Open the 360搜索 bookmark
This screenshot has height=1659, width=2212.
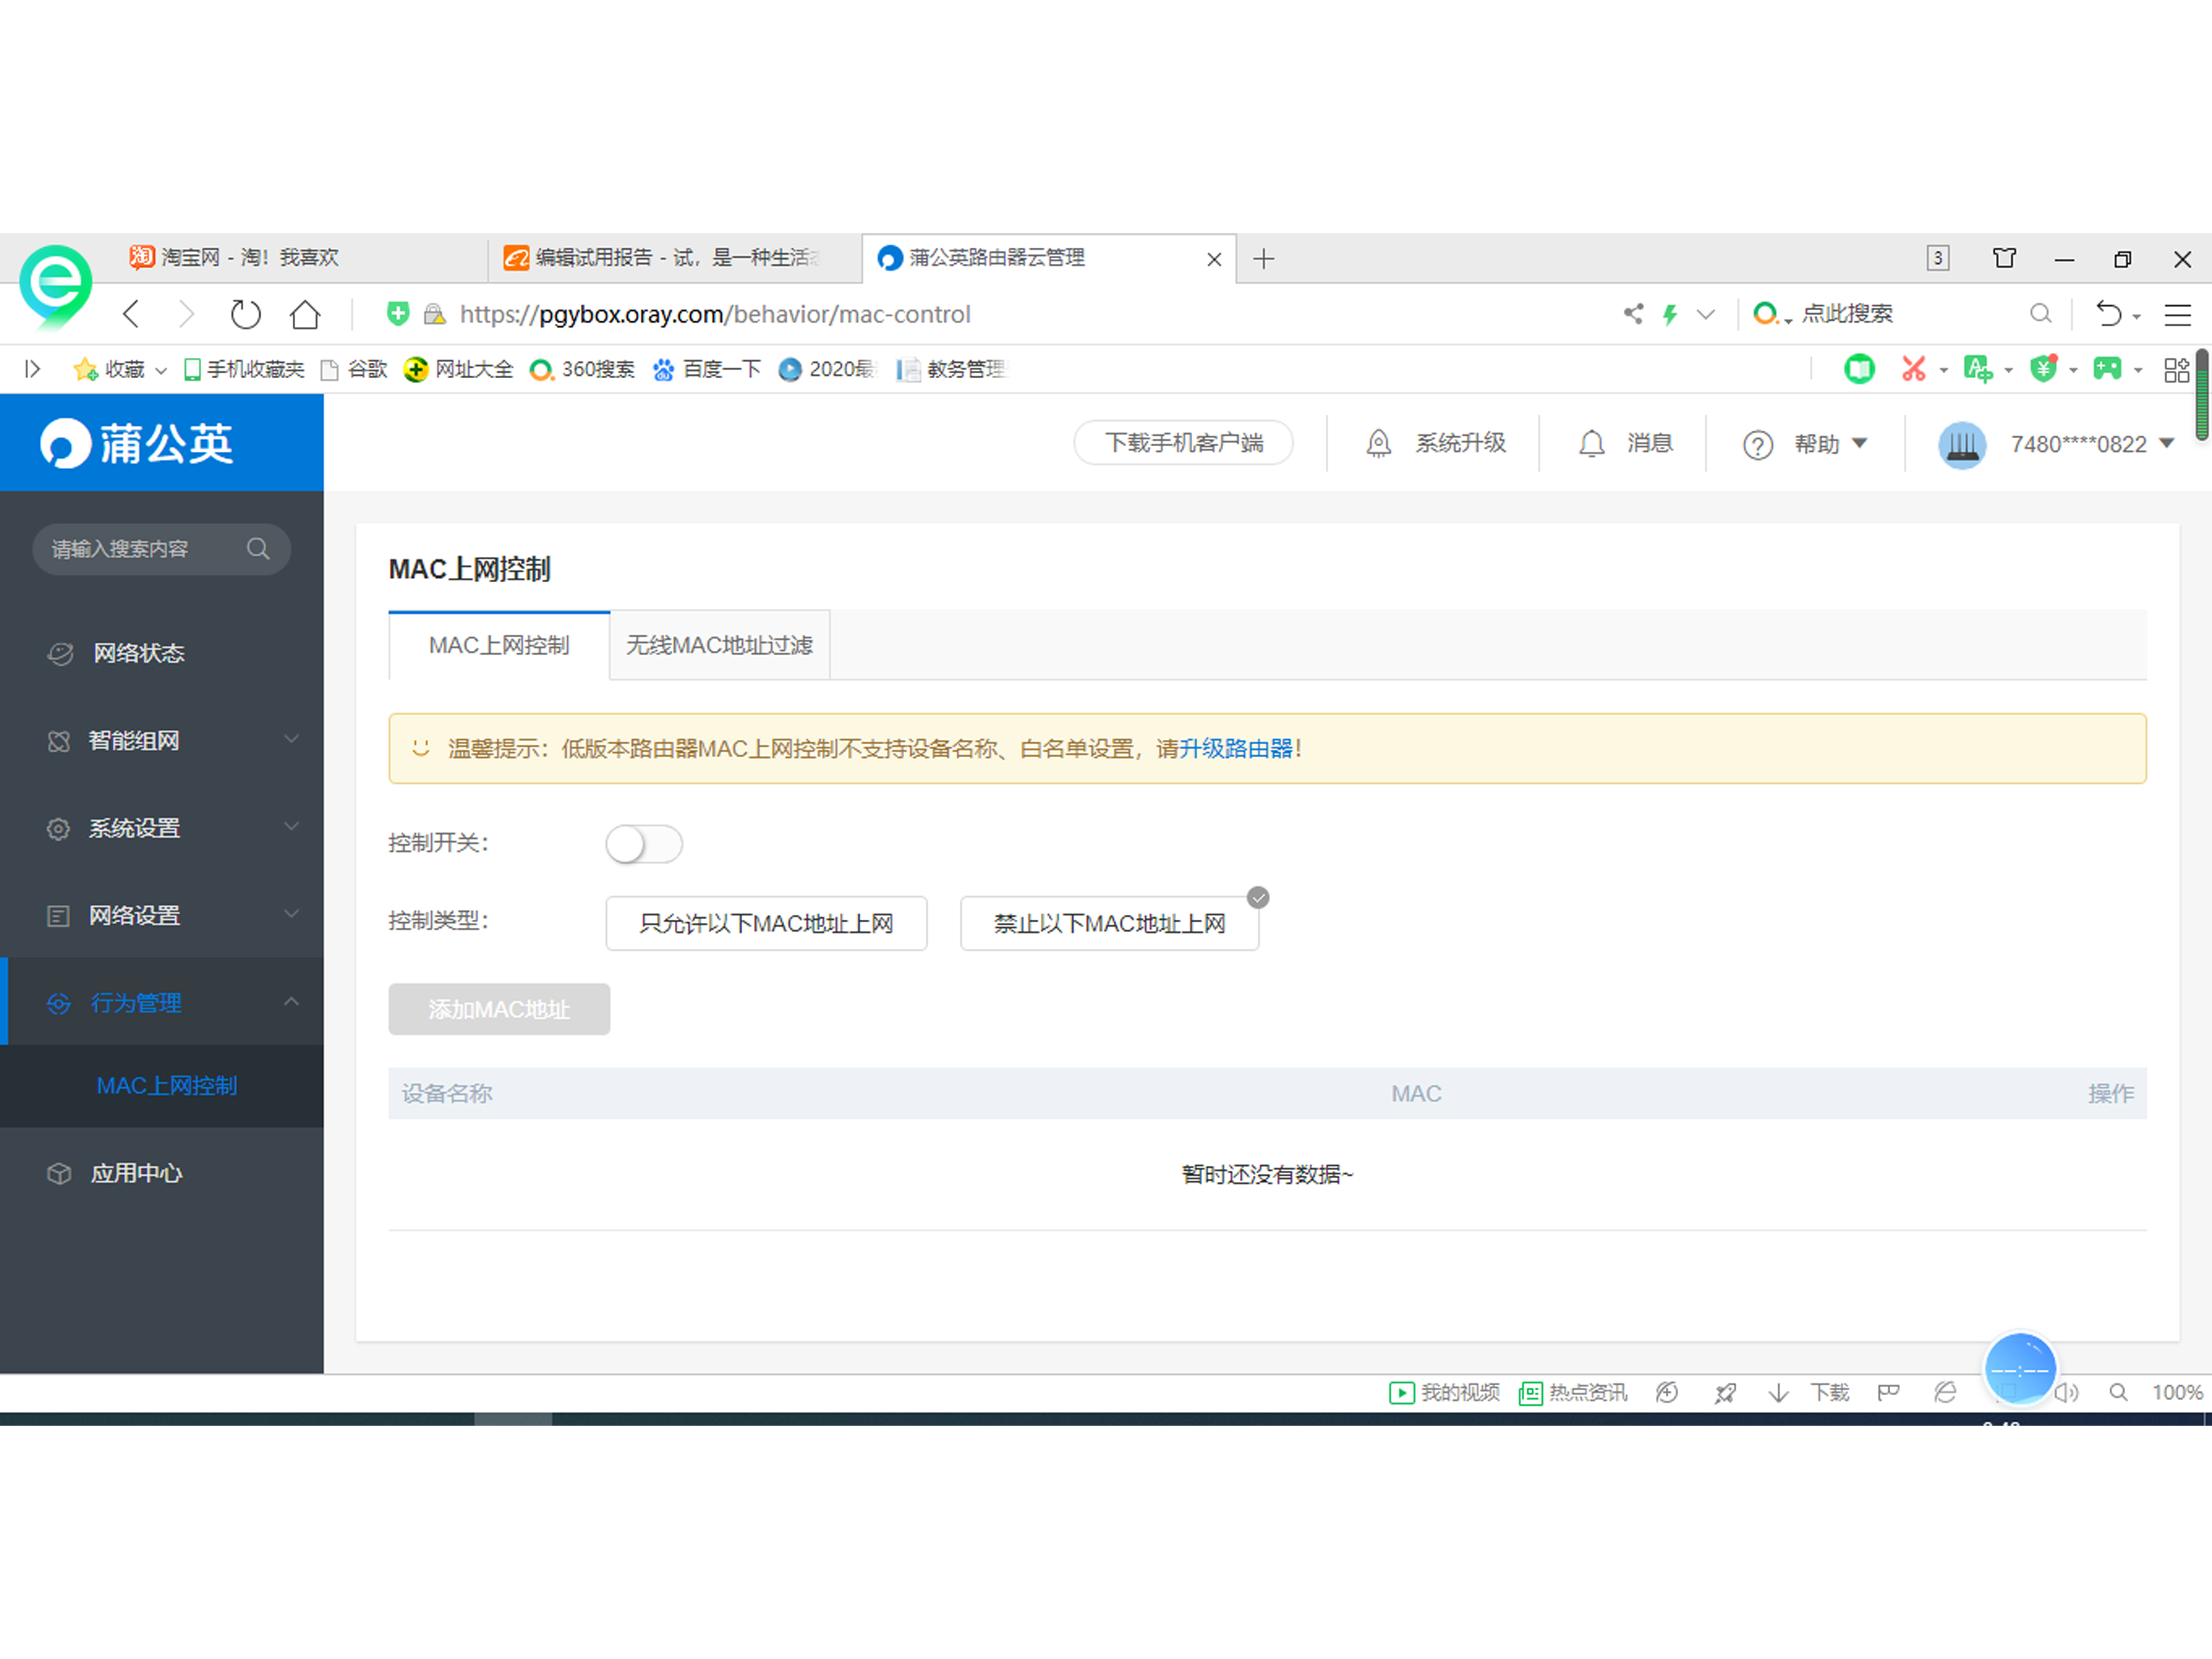[x=582, y=369]
